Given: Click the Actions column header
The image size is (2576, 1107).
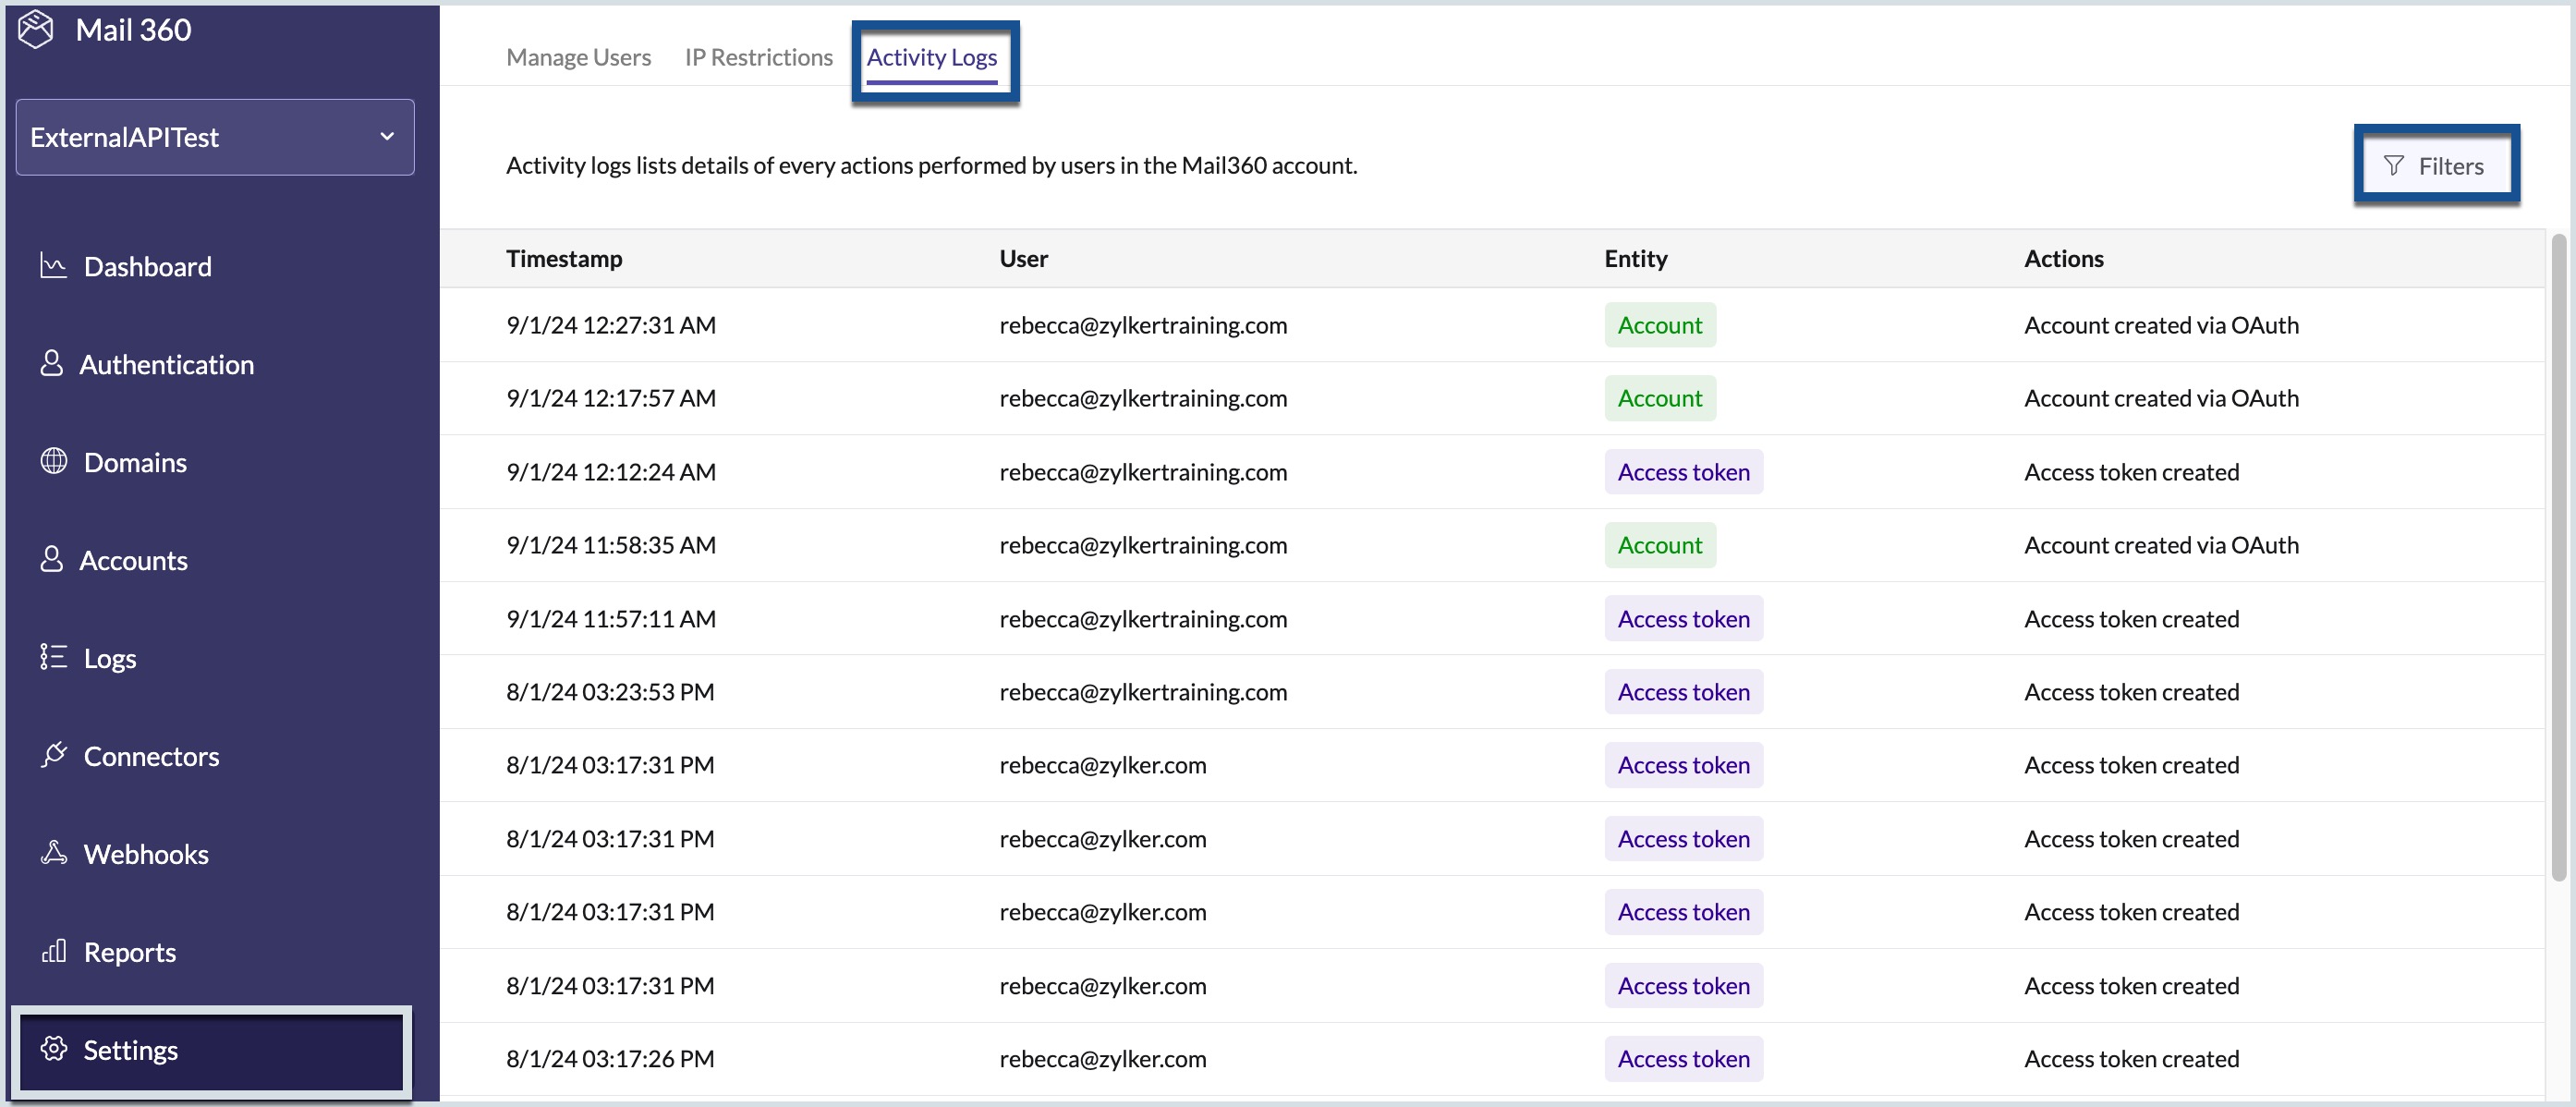Looking at the screenshot, I should pyautogui.click(x=2063, y=258).
